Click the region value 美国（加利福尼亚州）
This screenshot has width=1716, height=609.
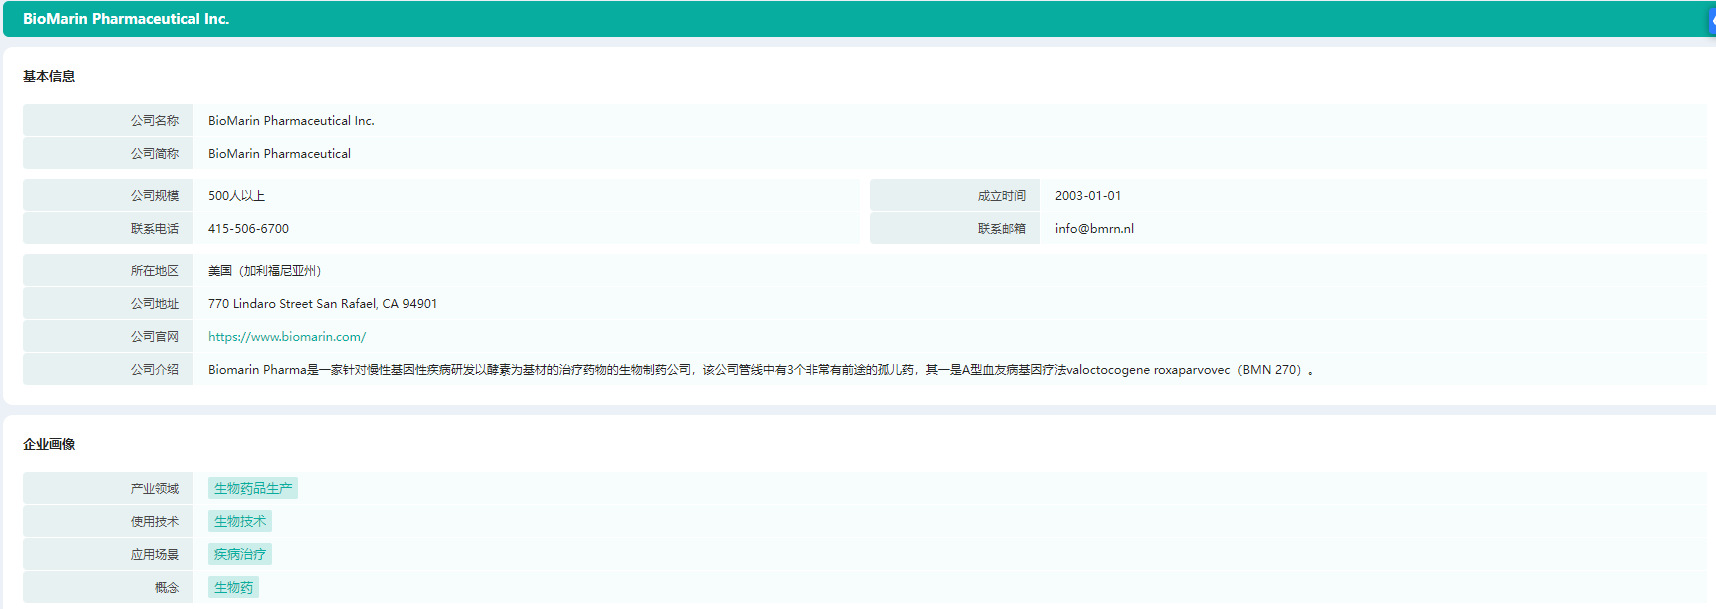pyautogui.click(x=265, y=271)
